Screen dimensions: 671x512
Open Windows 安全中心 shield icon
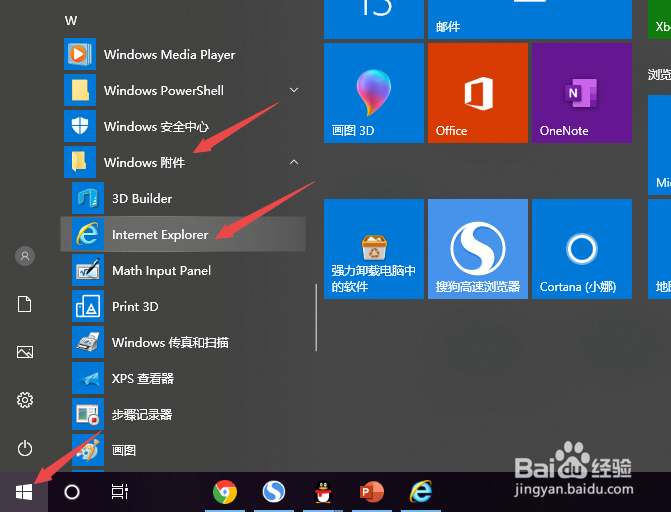click(80, 126)
